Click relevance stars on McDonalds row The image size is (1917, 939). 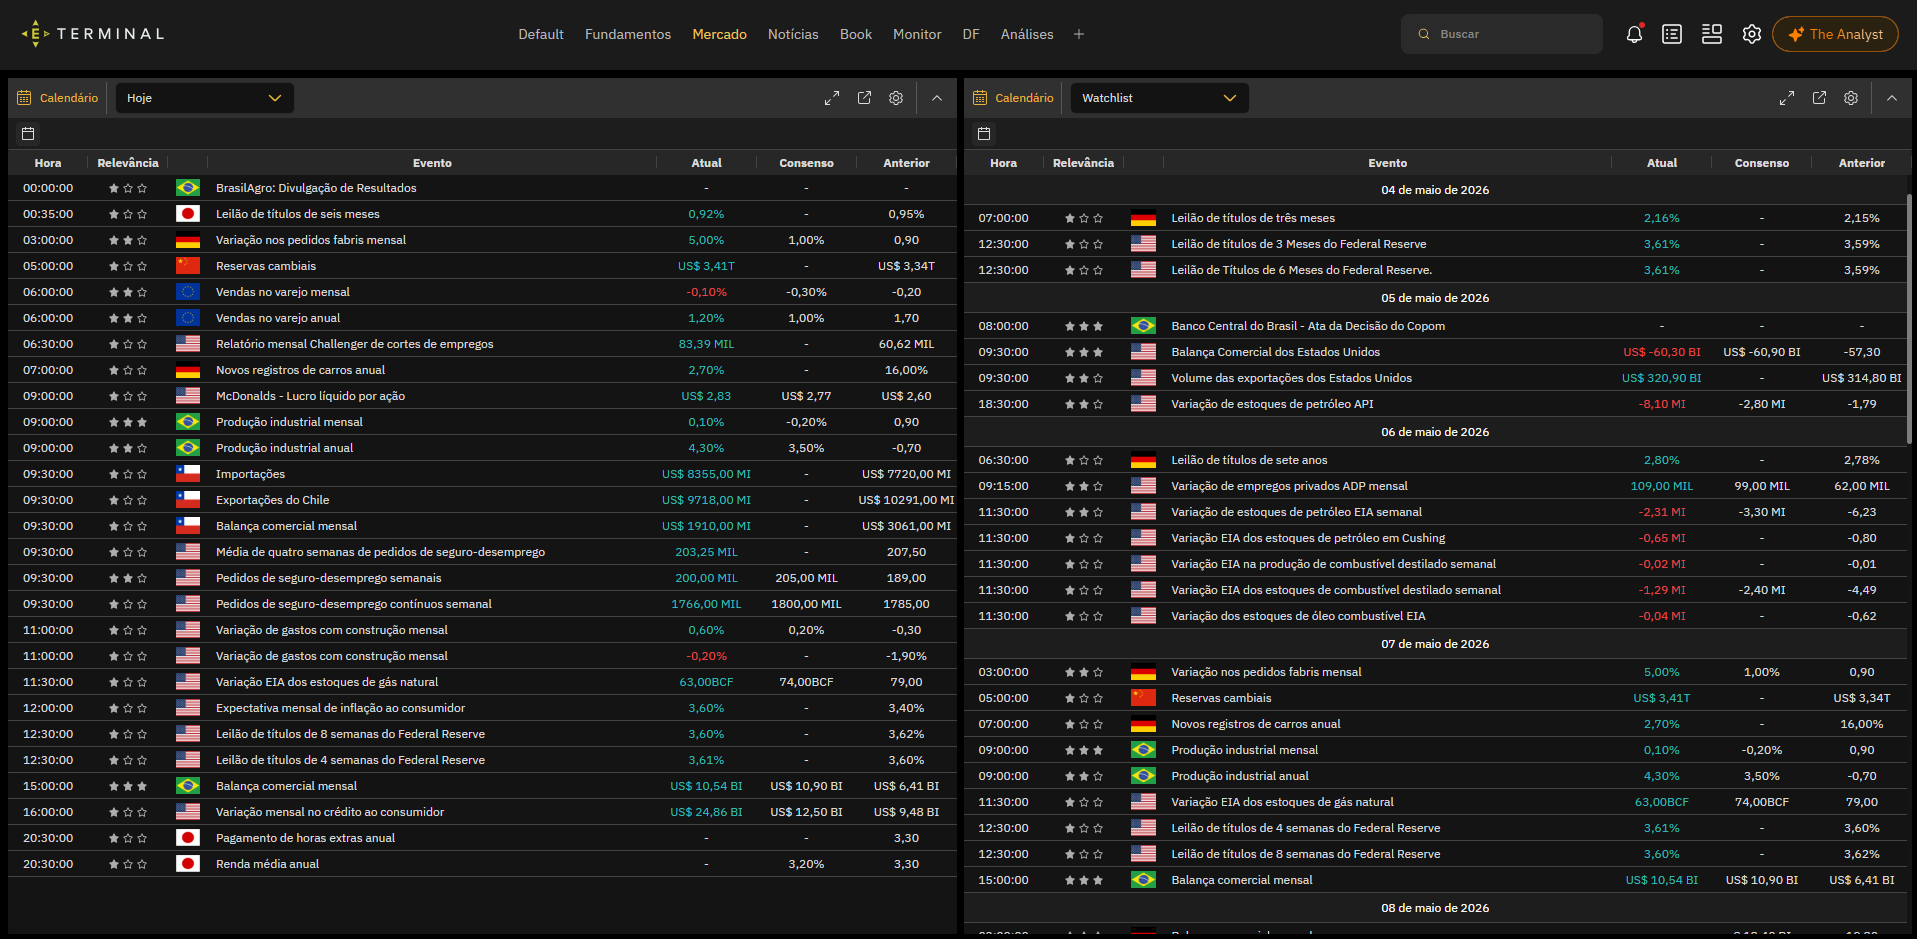click(x=128, y=396)
